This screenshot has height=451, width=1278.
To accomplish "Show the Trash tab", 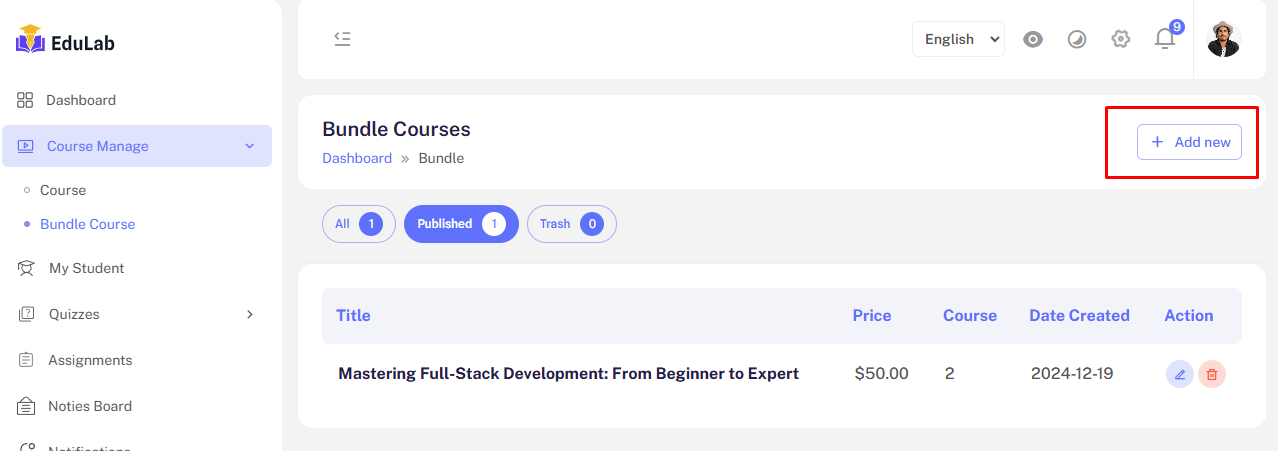I will click(x=571, y=224).
